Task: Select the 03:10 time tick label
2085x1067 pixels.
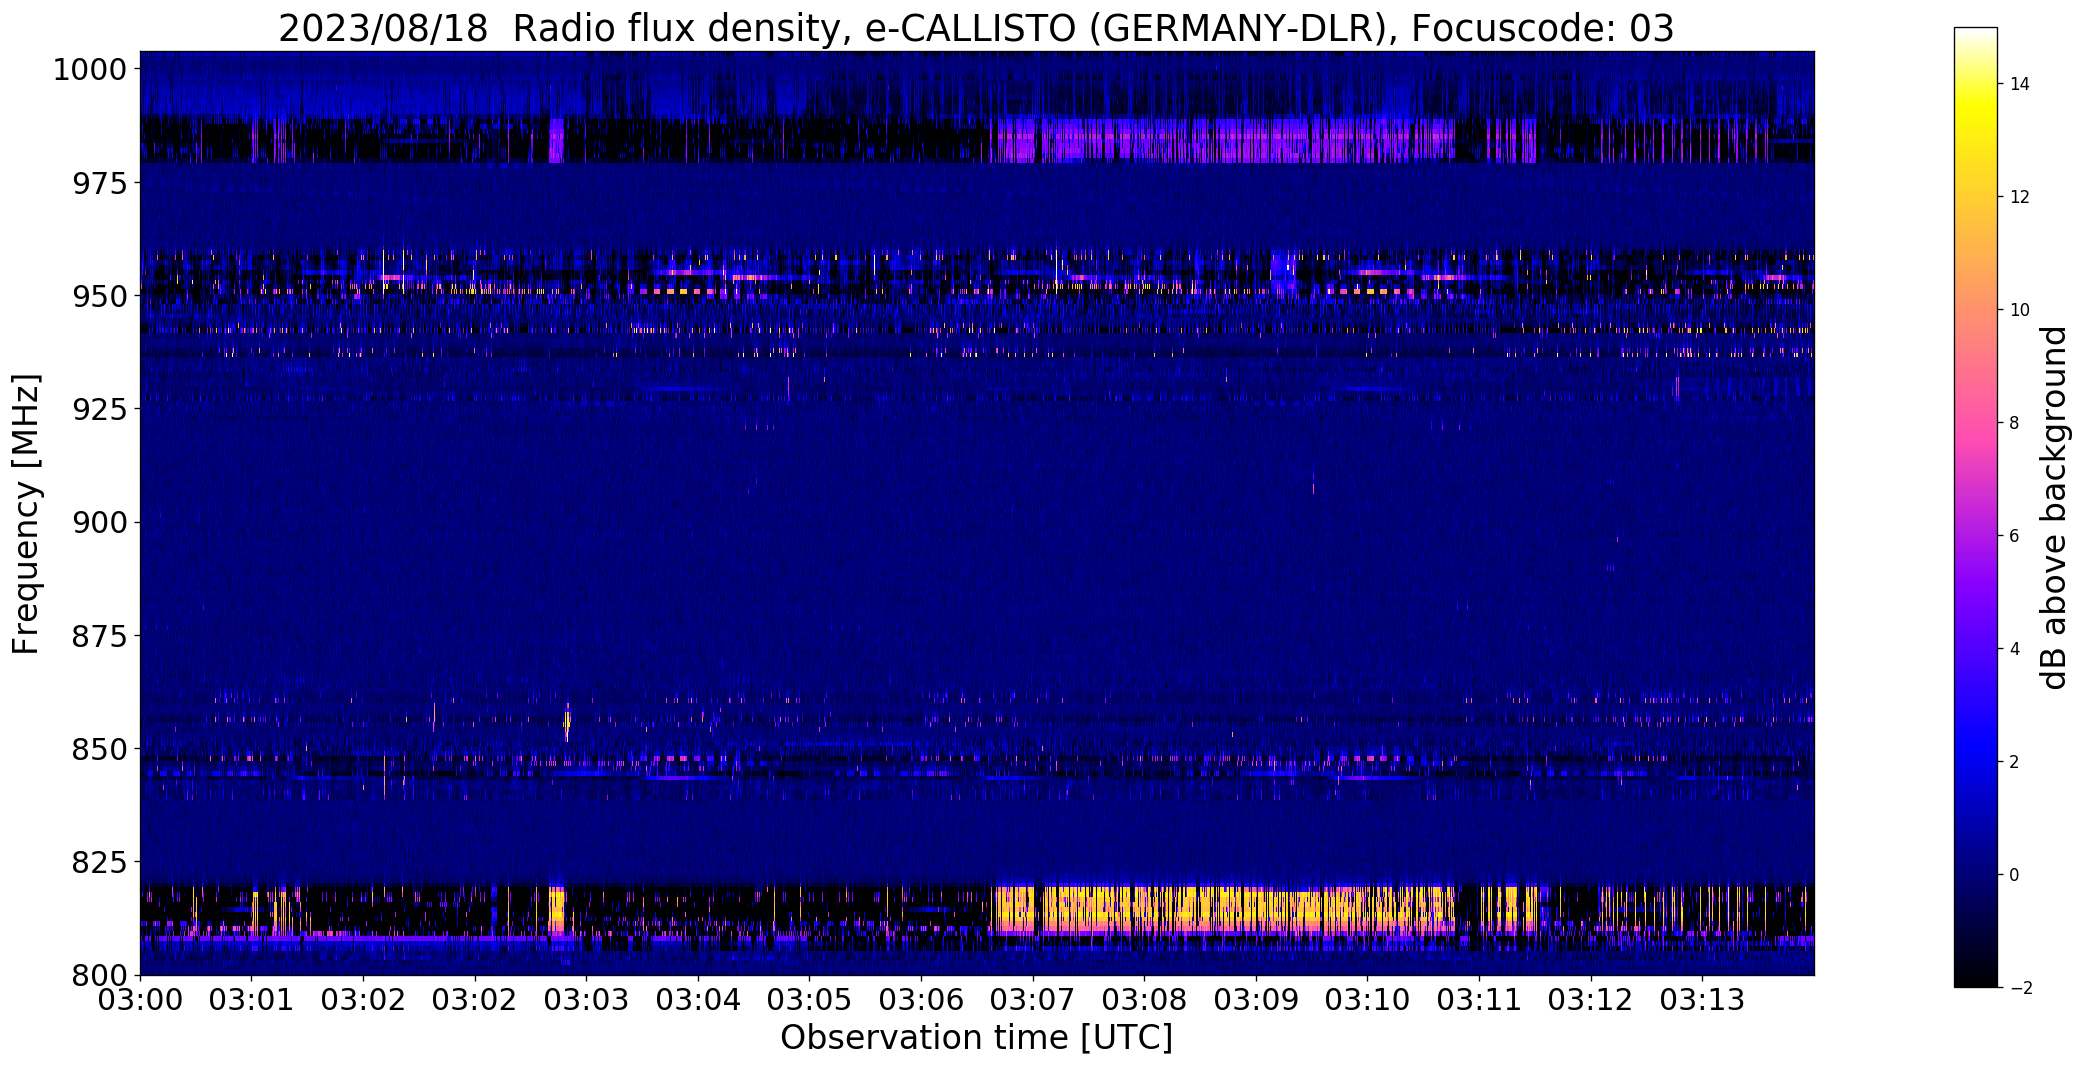Action: pos(1367,999)
